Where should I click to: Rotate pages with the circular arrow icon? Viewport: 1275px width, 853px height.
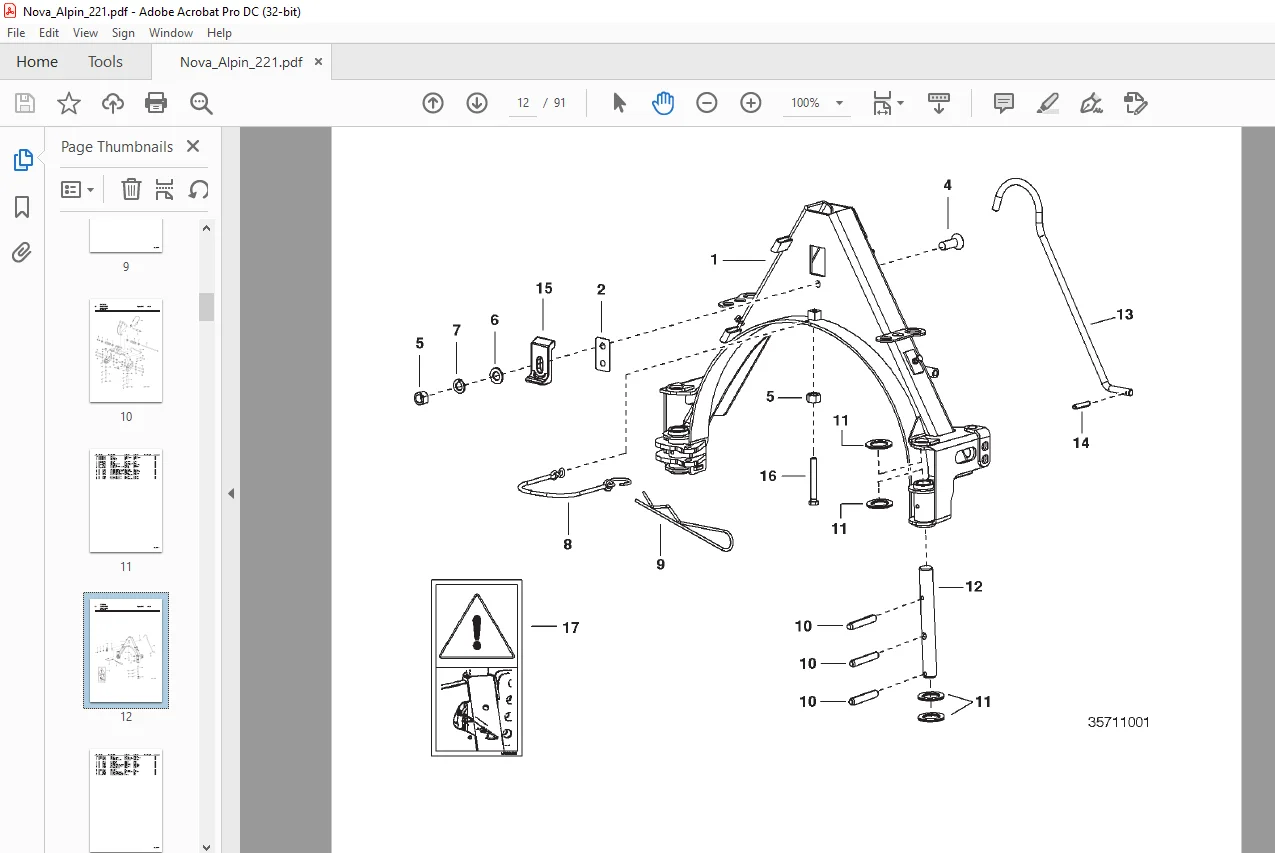coord(199,189)
